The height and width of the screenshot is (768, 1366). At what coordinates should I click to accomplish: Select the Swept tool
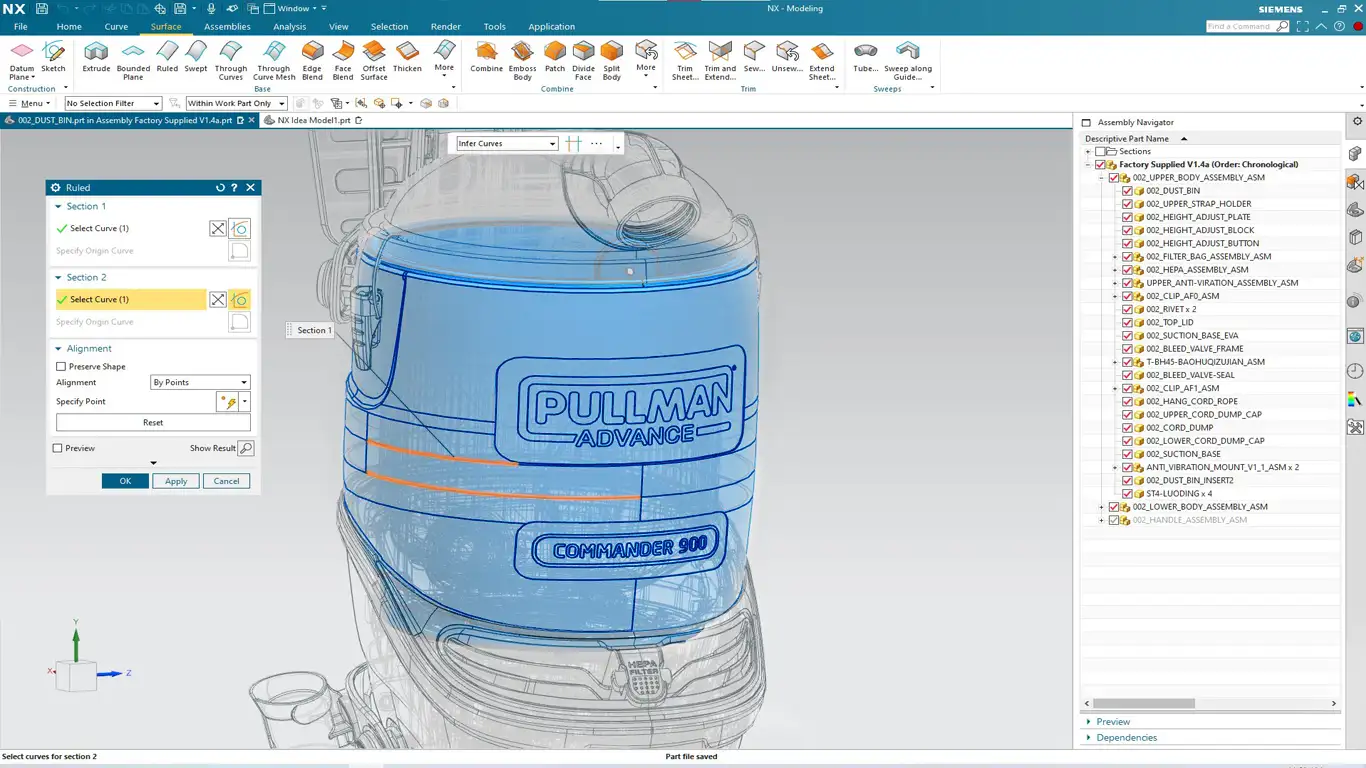196,57
